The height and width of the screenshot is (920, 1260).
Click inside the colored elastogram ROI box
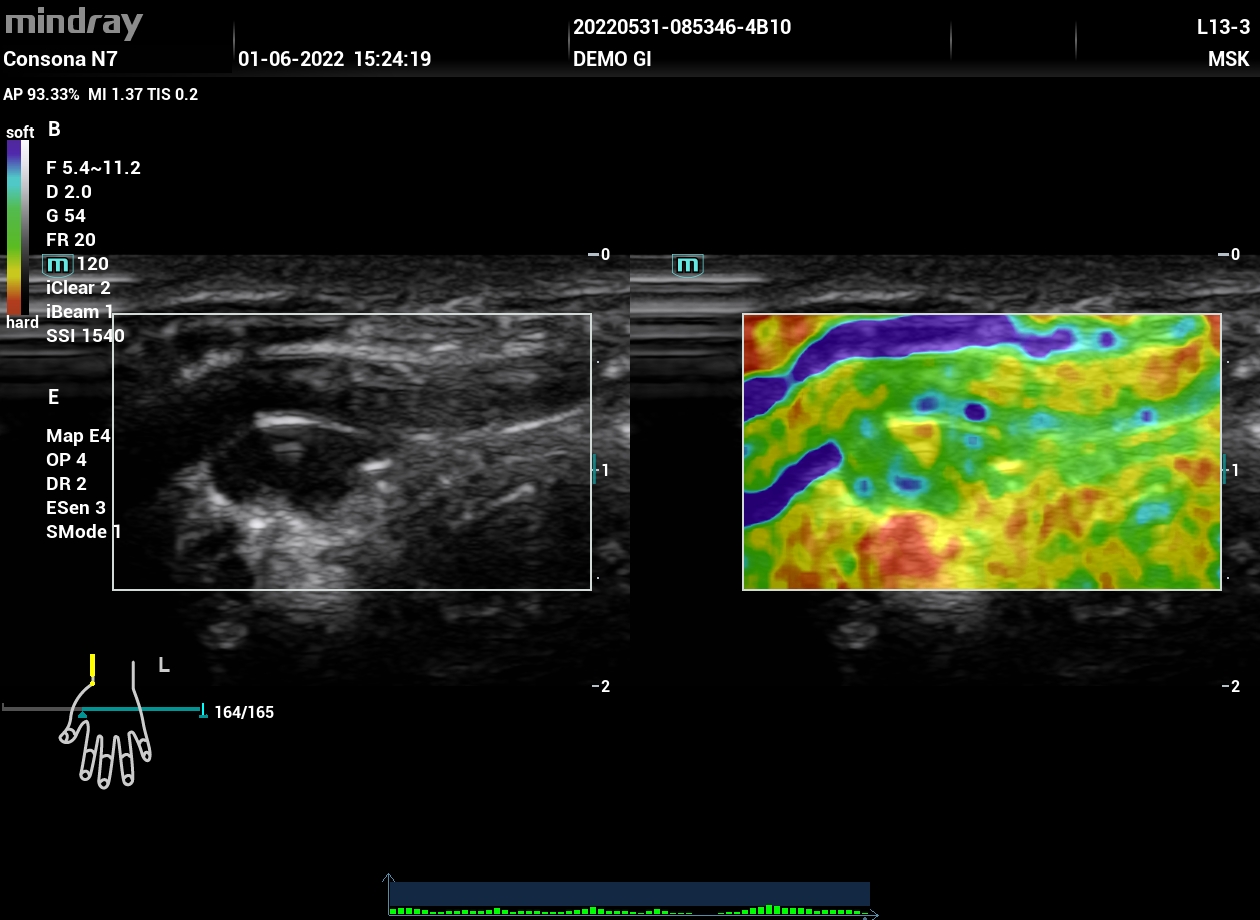pos(981,452)
